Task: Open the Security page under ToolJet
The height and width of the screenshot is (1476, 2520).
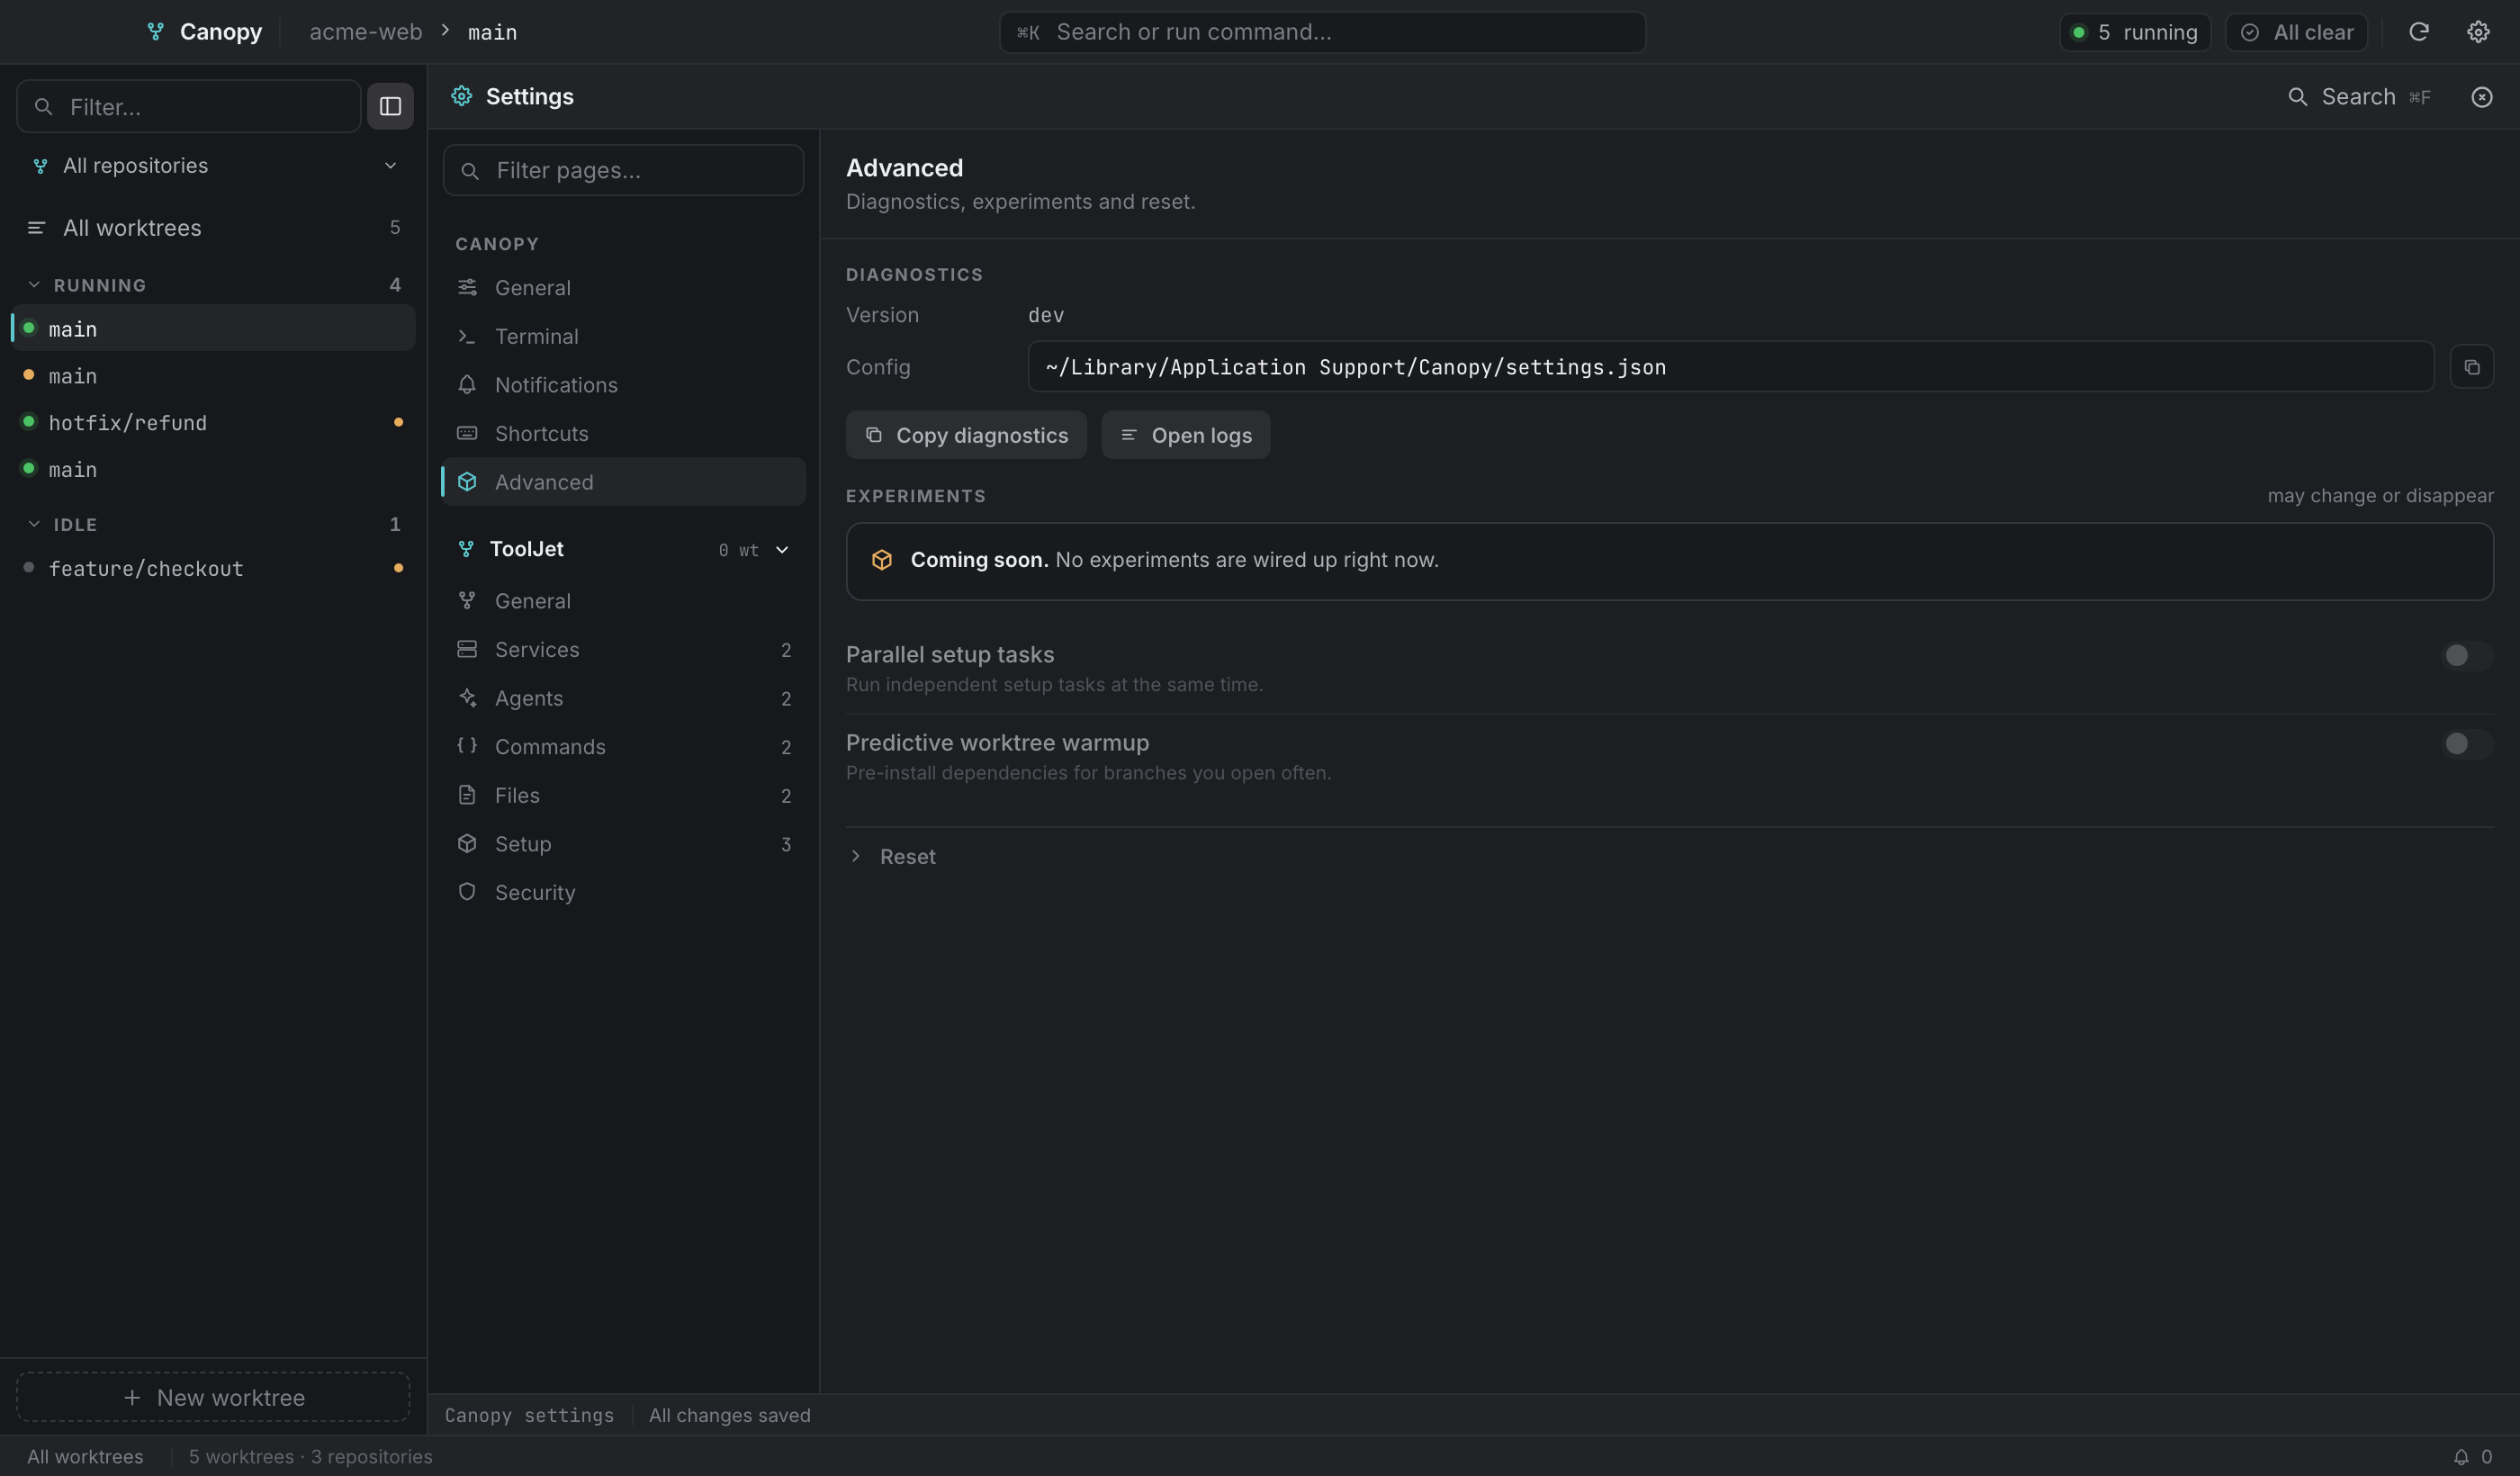Action: tap(623, 892)
